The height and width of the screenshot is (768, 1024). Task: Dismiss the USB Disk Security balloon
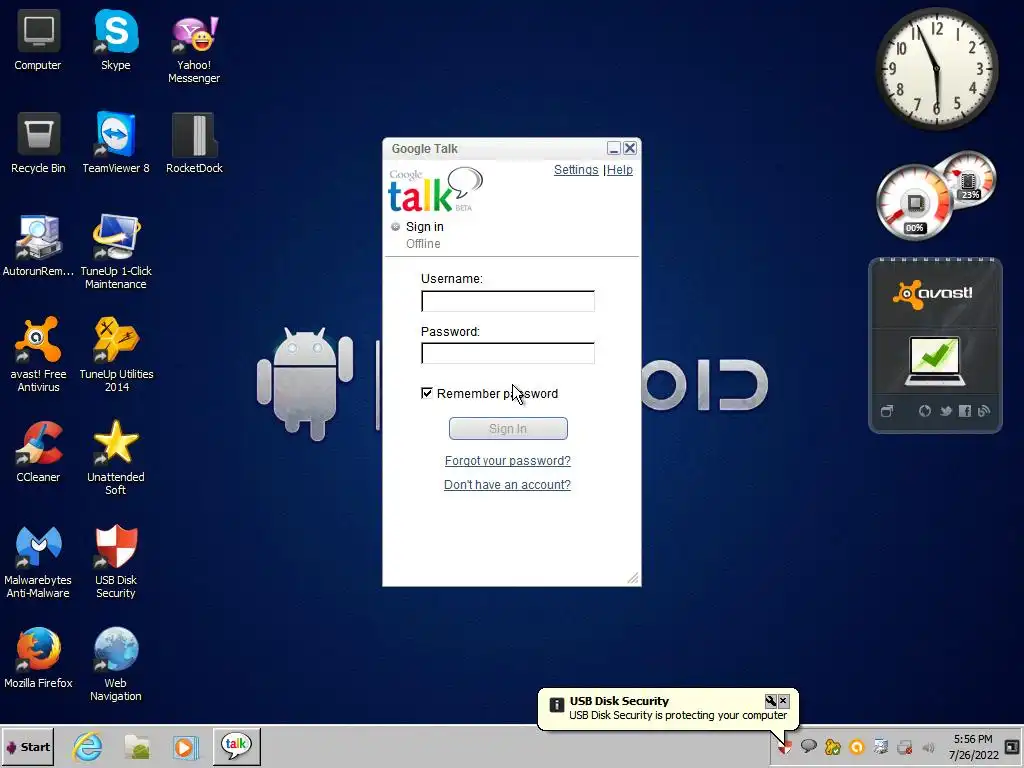point(784,701)
